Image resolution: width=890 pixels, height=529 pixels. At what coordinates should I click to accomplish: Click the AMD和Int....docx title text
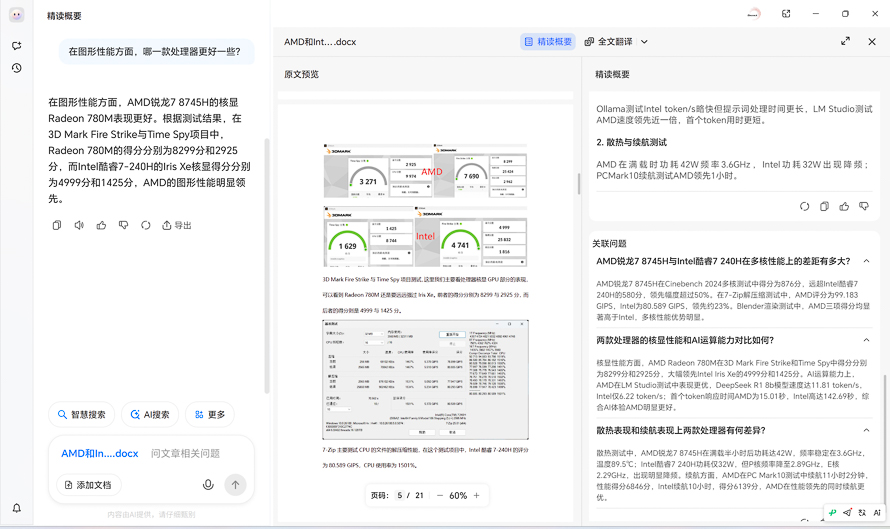320,42
